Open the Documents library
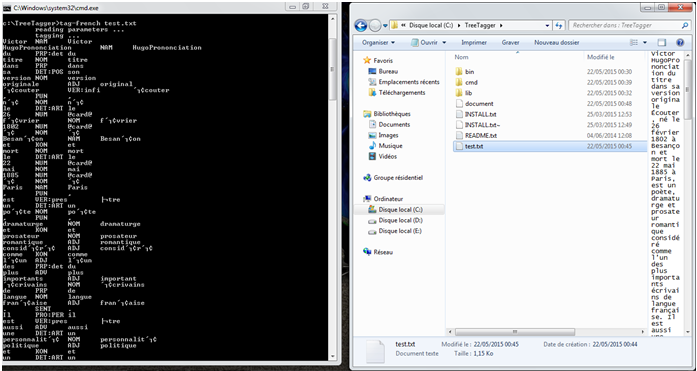The width and height of the screenshot is (697, 371). point(389,124)
